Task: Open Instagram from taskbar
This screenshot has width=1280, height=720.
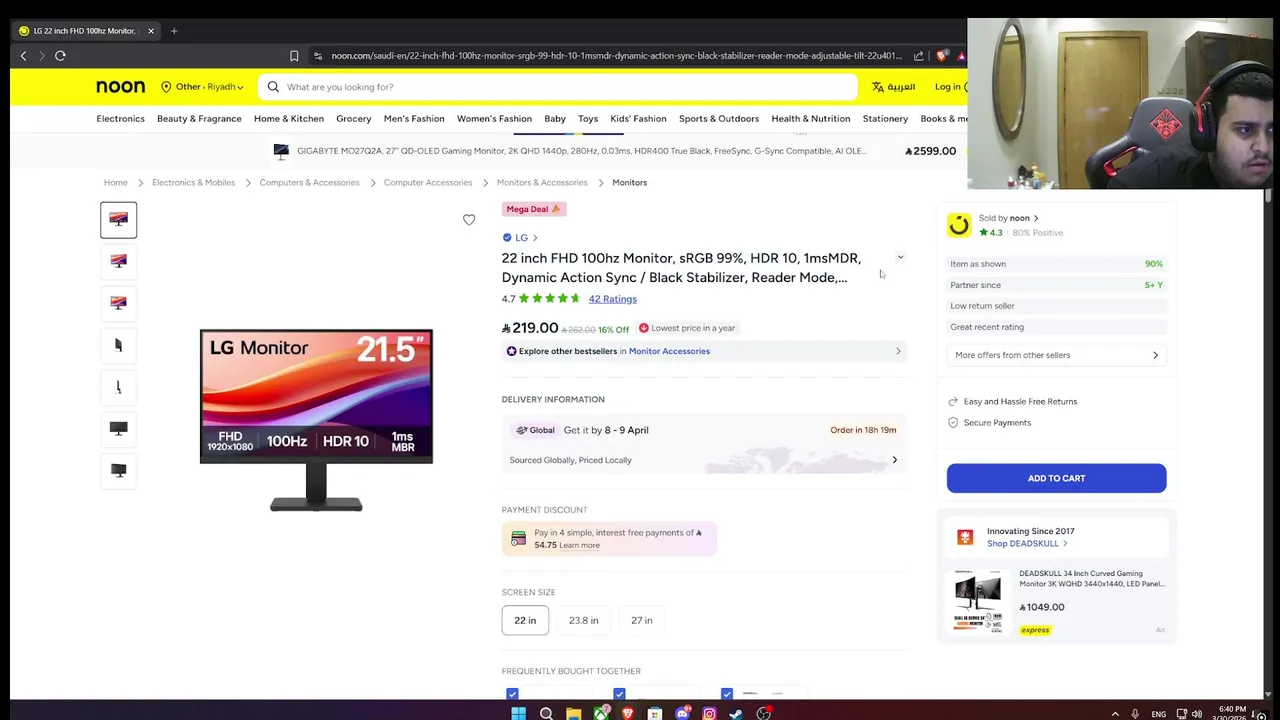Action: click(709, 713)
